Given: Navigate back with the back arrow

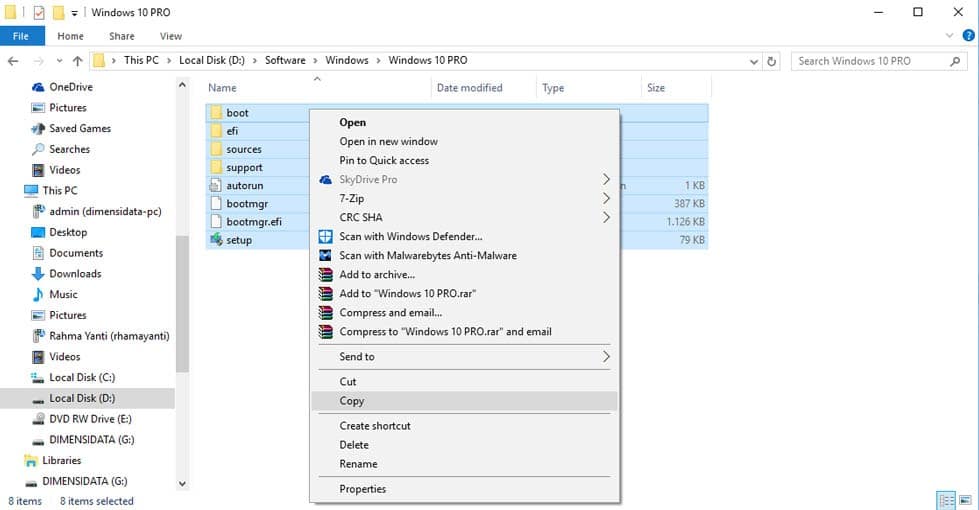Looking at the screenshot, I should tap(13, 61).
